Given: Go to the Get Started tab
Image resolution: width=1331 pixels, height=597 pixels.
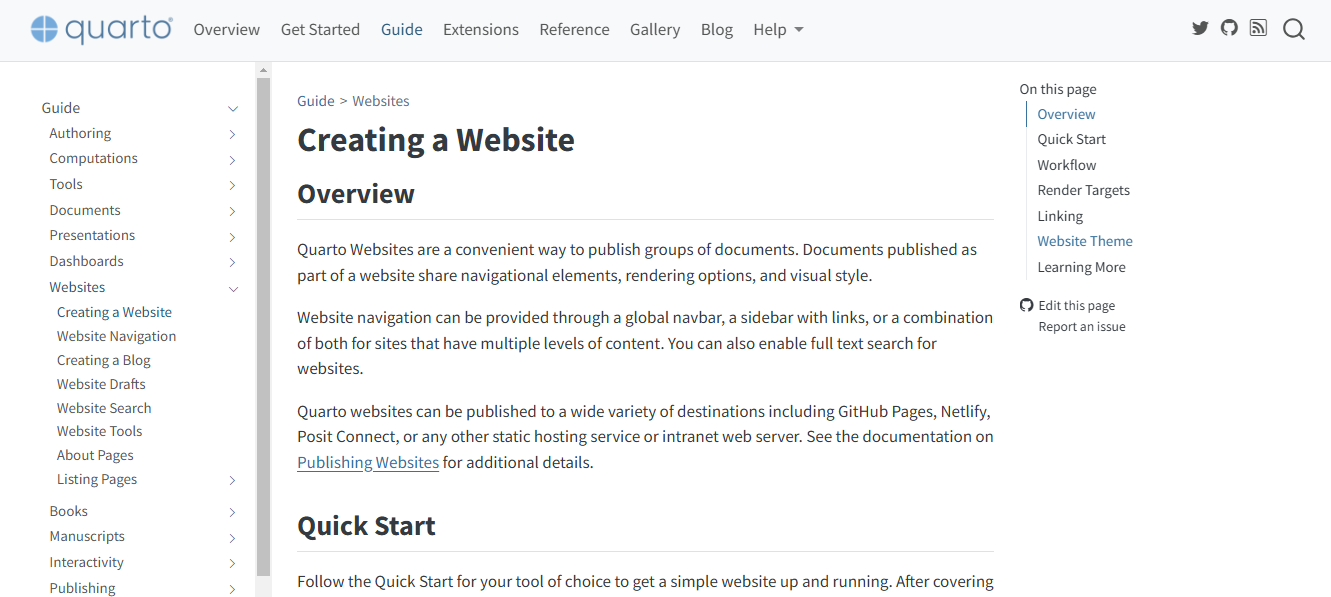Looking at the screenshot, I should 320,30.
